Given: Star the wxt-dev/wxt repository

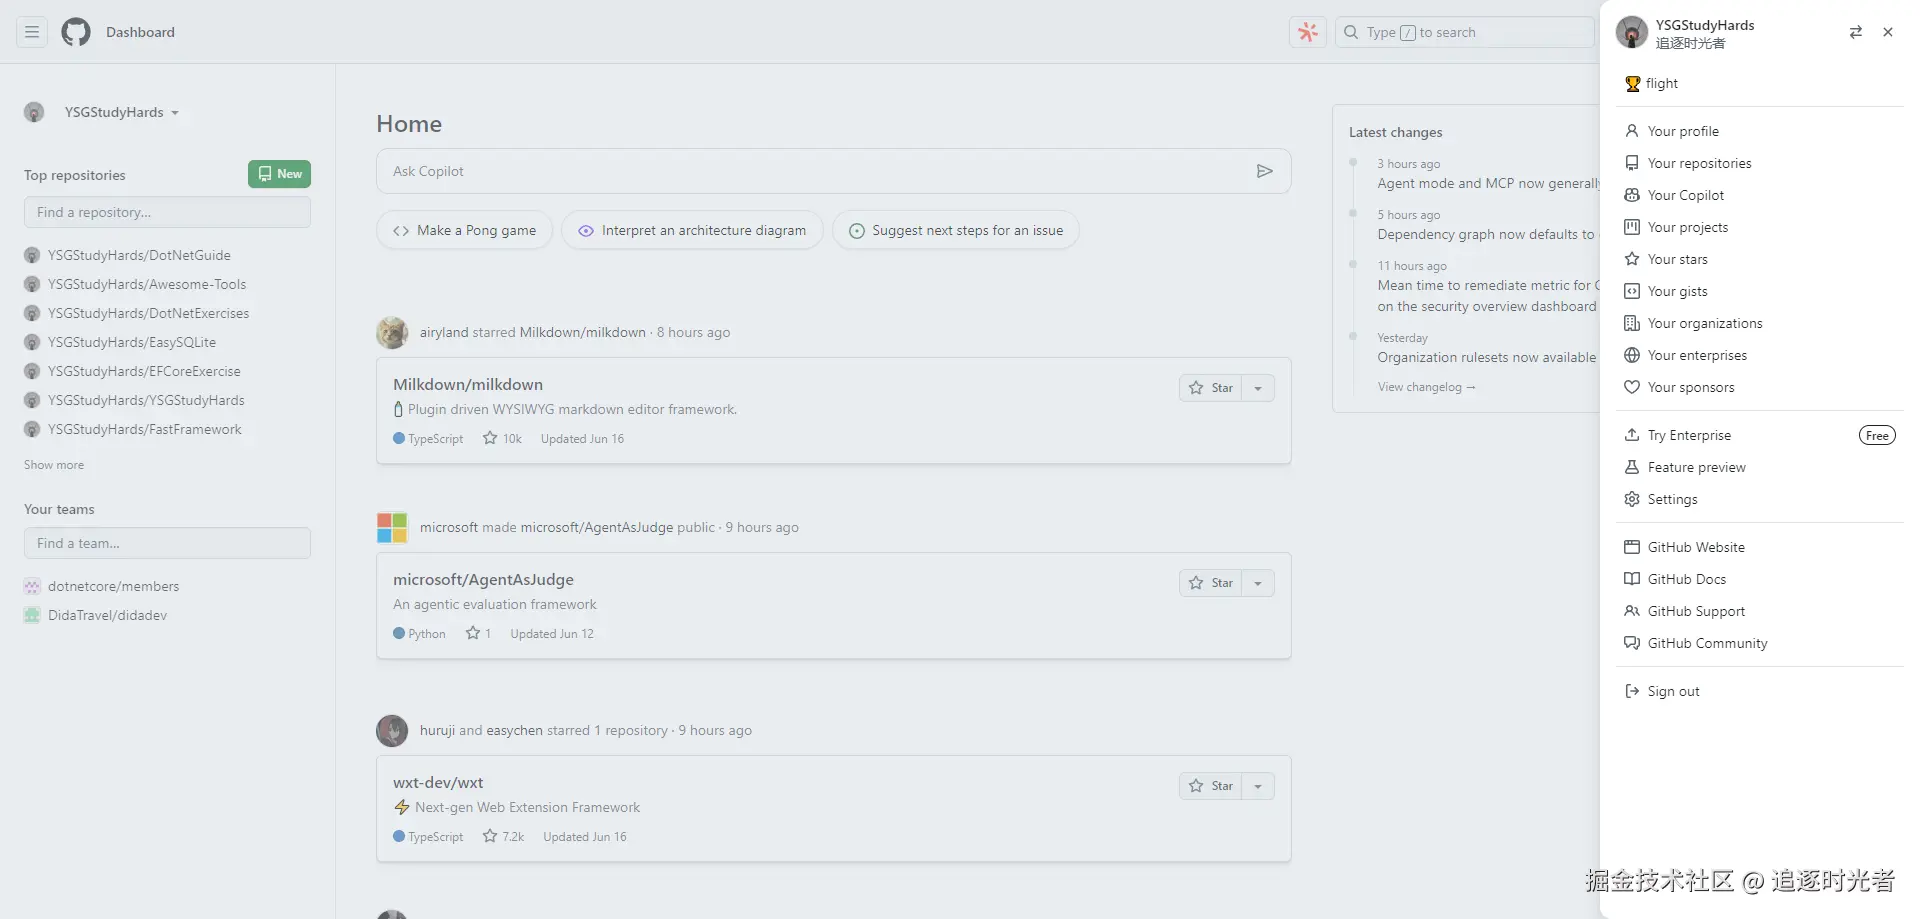Looking at the screenshot, I should [1210, 786].
